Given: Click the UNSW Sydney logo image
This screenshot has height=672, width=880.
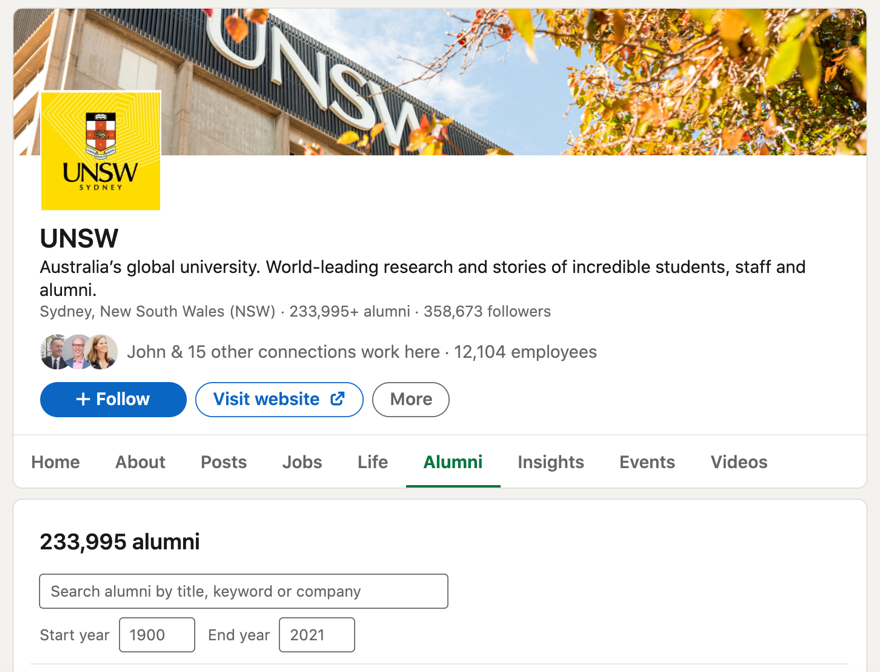Looking at the screenshot, I should [101, 150].
